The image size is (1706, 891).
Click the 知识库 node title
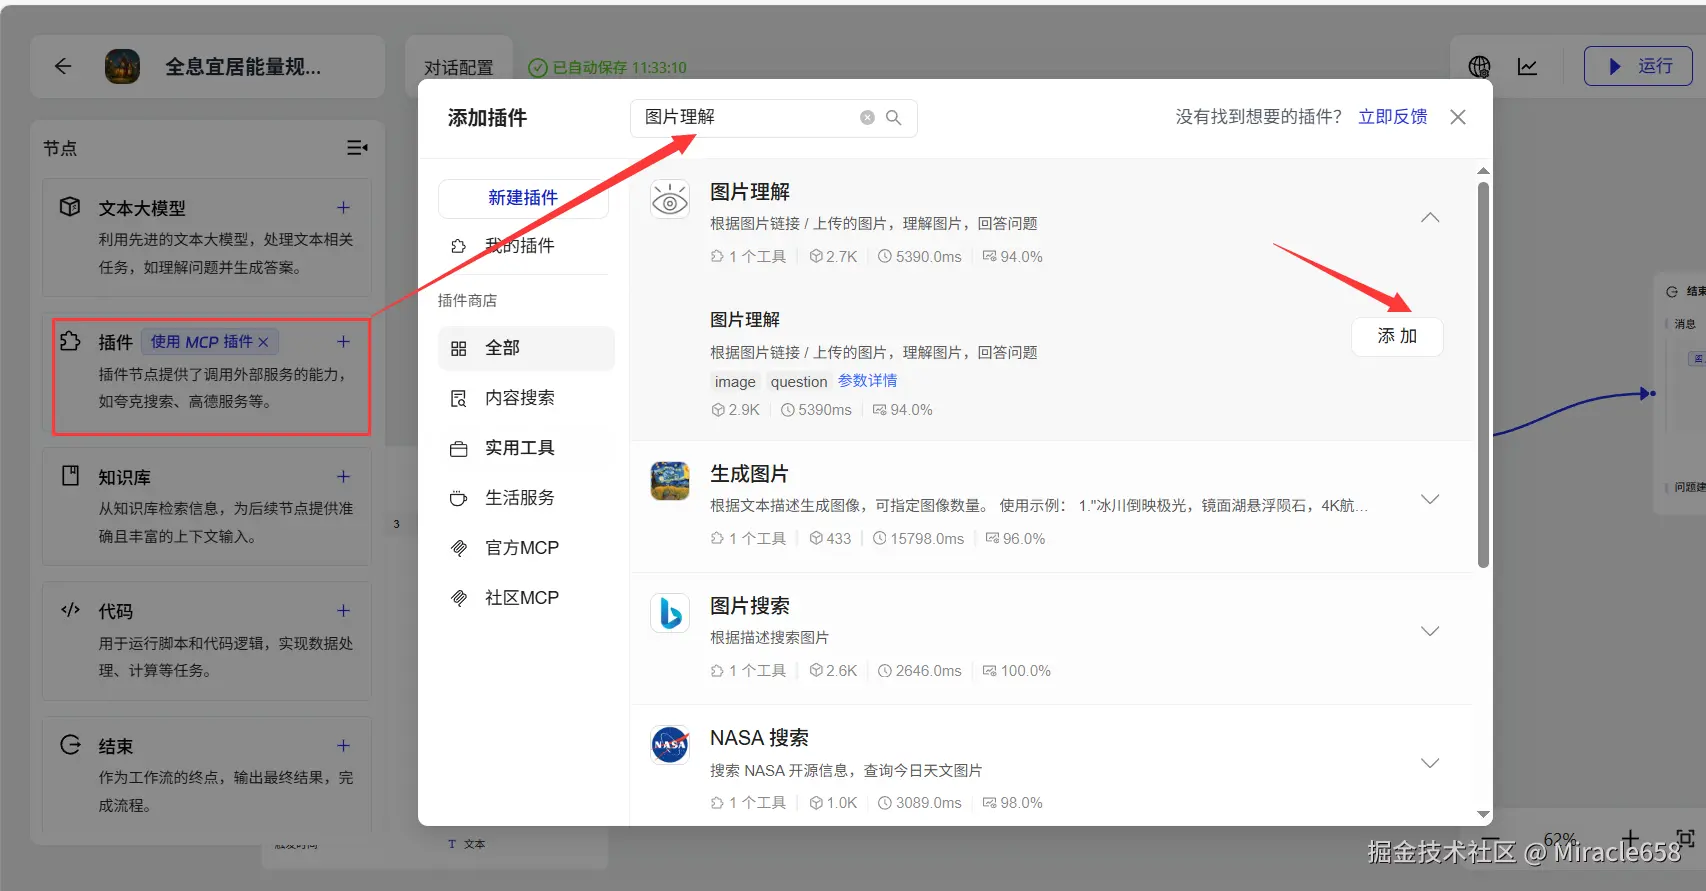(x=124, y=477)
